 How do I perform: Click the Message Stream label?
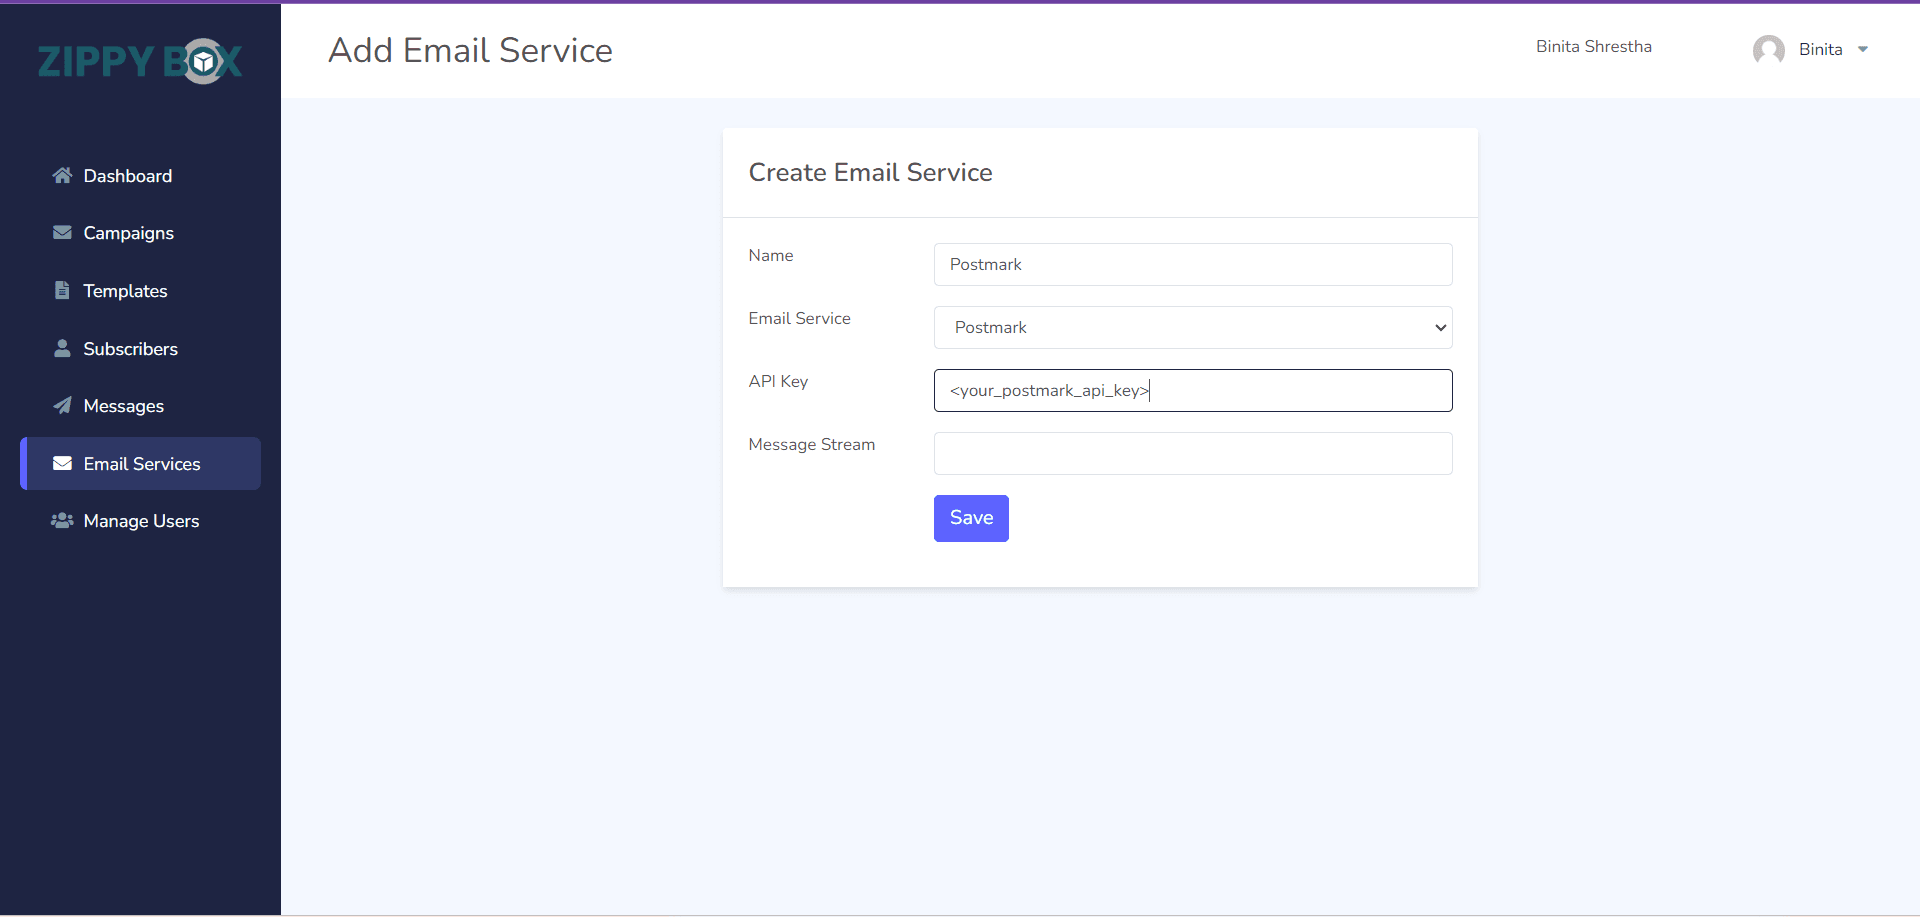811,444
